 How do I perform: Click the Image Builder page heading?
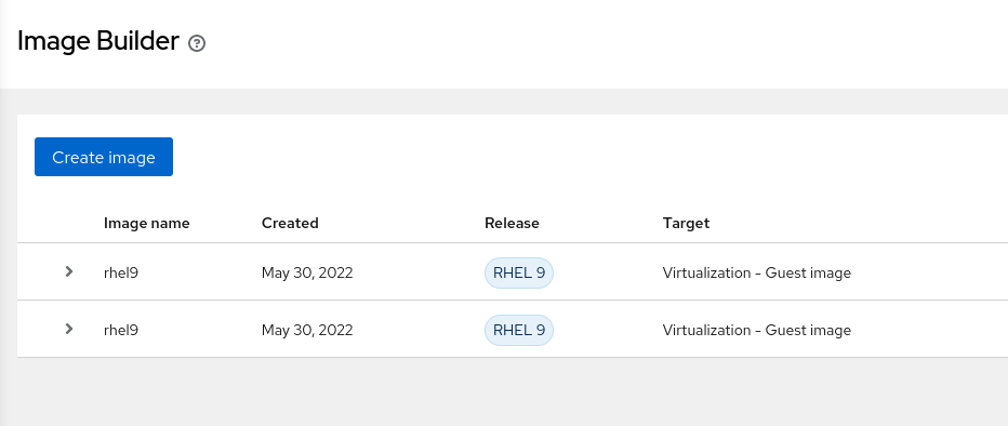click(98, 41)
